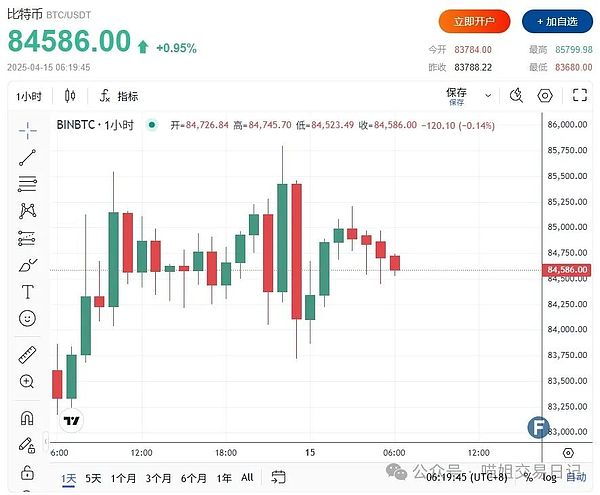Open candlestick chart type menu
The width and height of the screenshot is (600, 495).
(70, 96)
